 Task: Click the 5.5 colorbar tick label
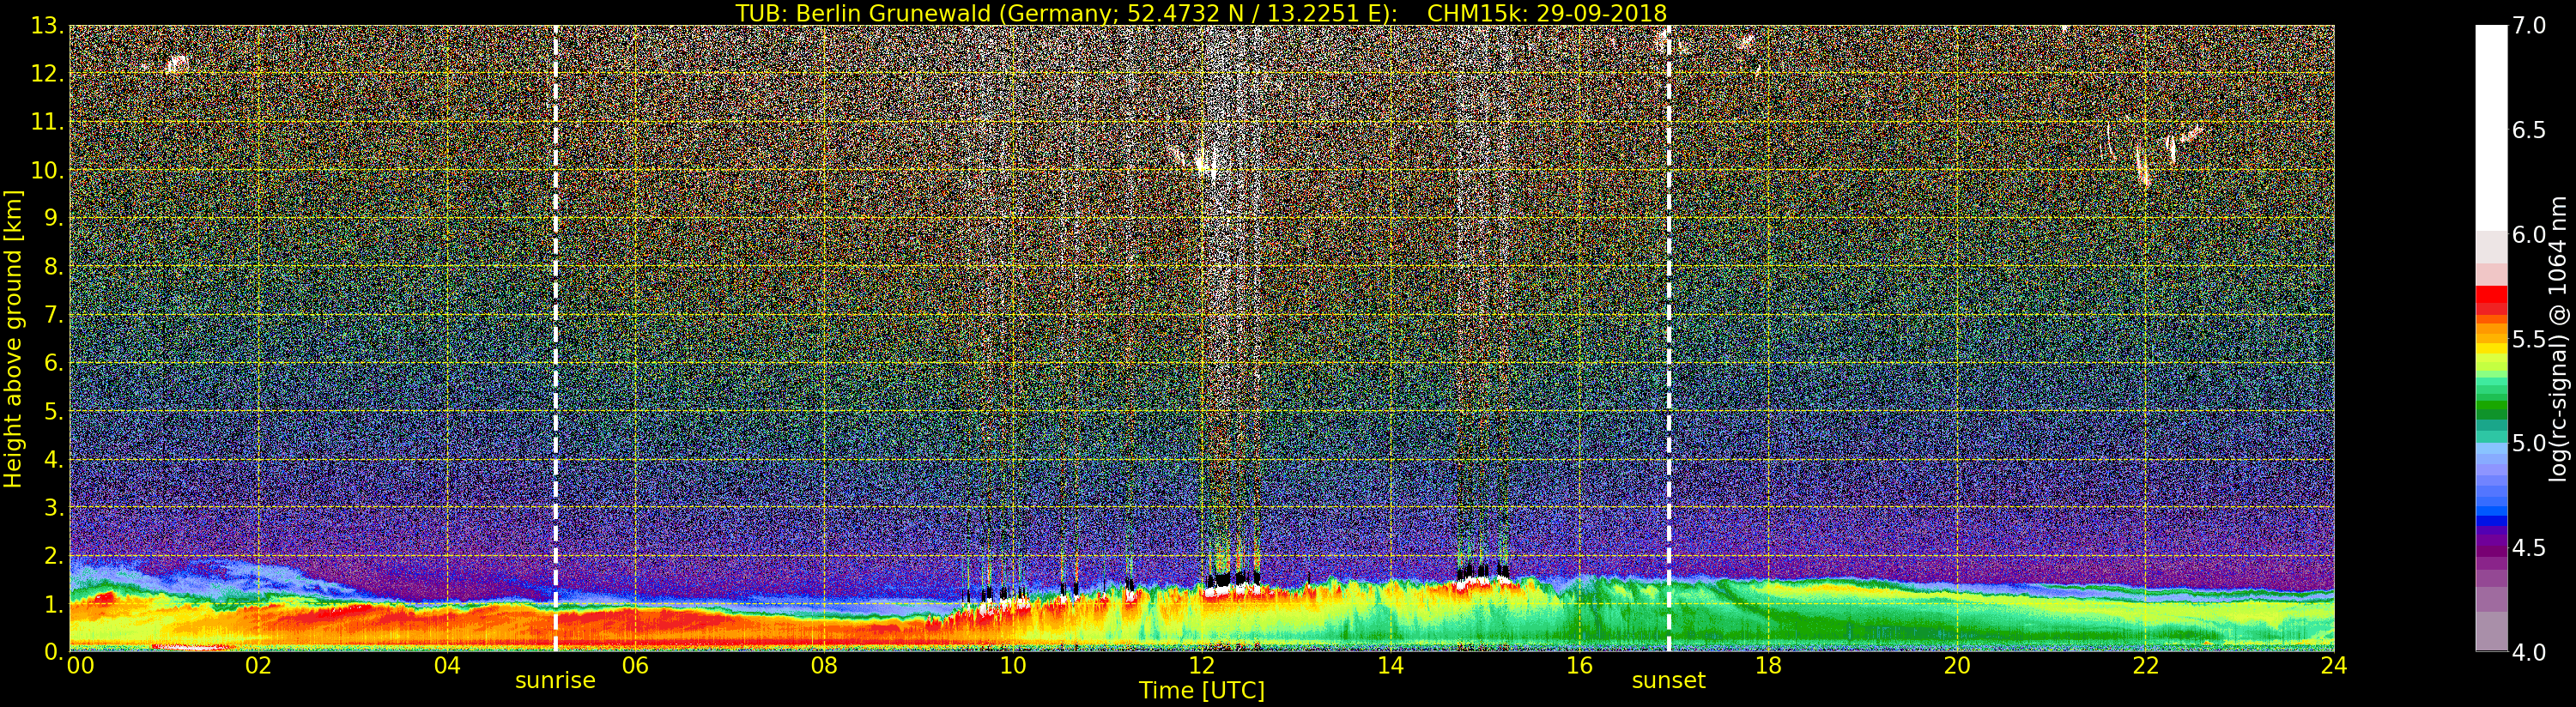[x=2529, y=339]
